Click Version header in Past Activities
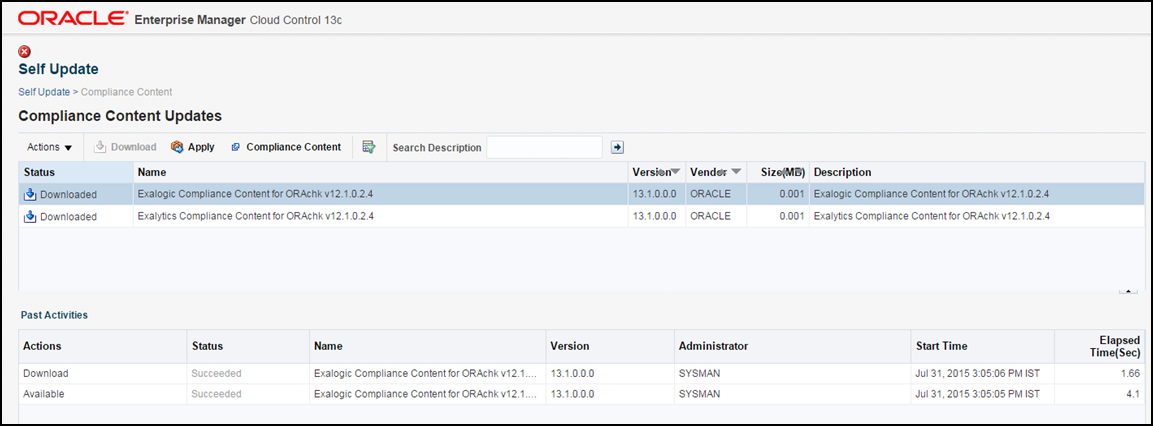Screen dimensions: 1153x426 [x=570, y=346]
